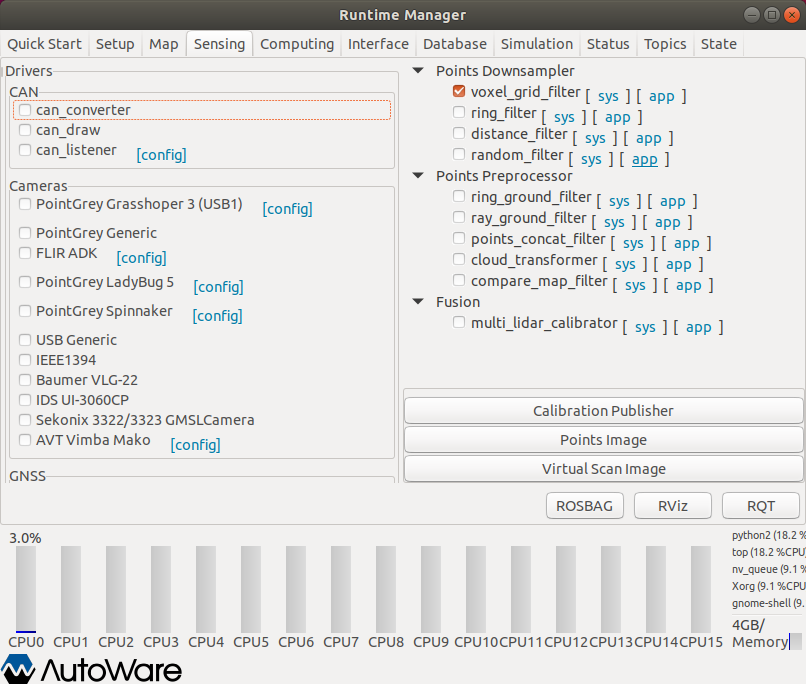
Task: Open AVT Vimba Mako config link
Action: 195,445
